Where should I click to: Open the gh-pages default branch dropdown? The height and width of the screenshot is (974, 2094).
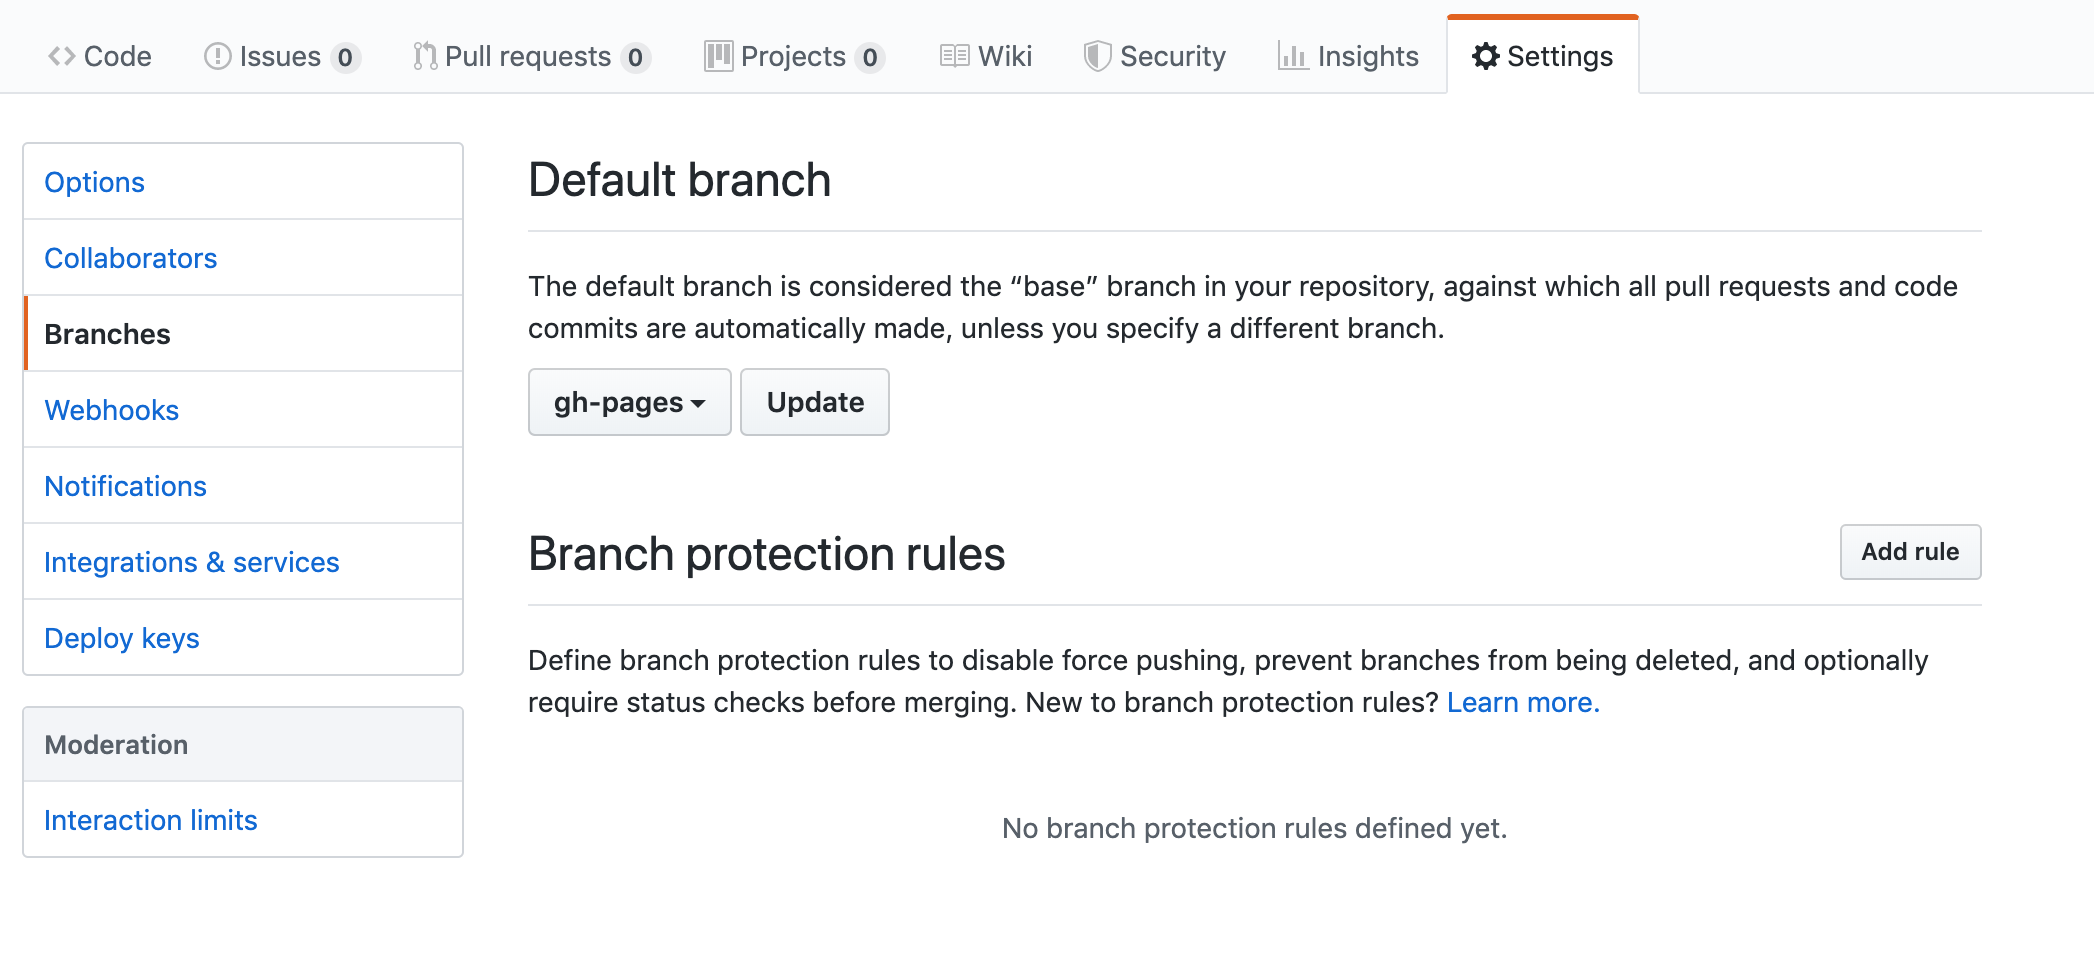(629, 402)
